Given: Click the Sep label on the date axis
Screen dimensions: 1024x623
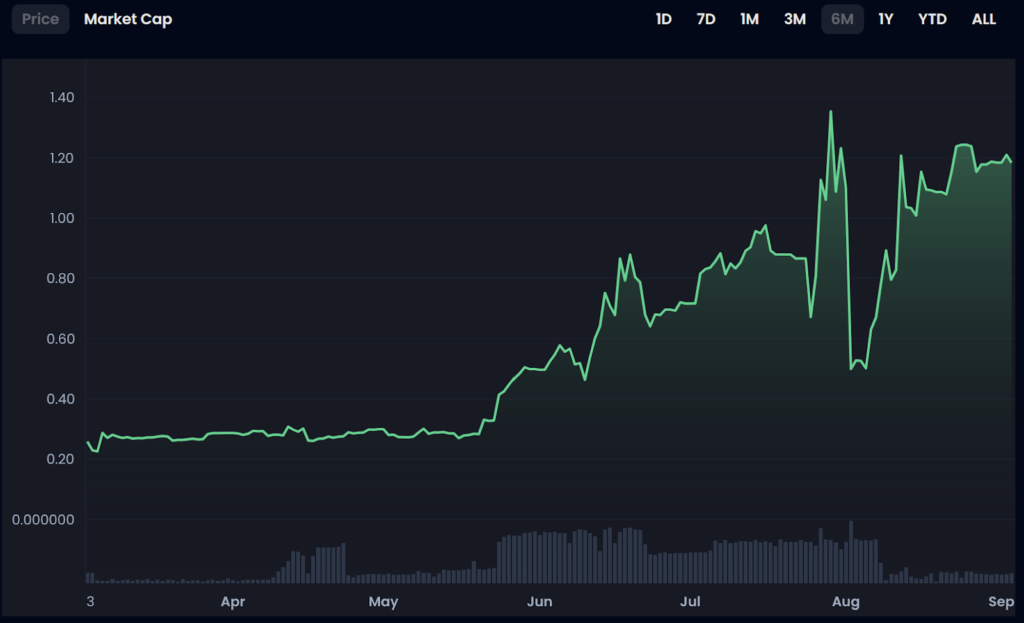Looking at the screenshot, I should pos(999,602).
